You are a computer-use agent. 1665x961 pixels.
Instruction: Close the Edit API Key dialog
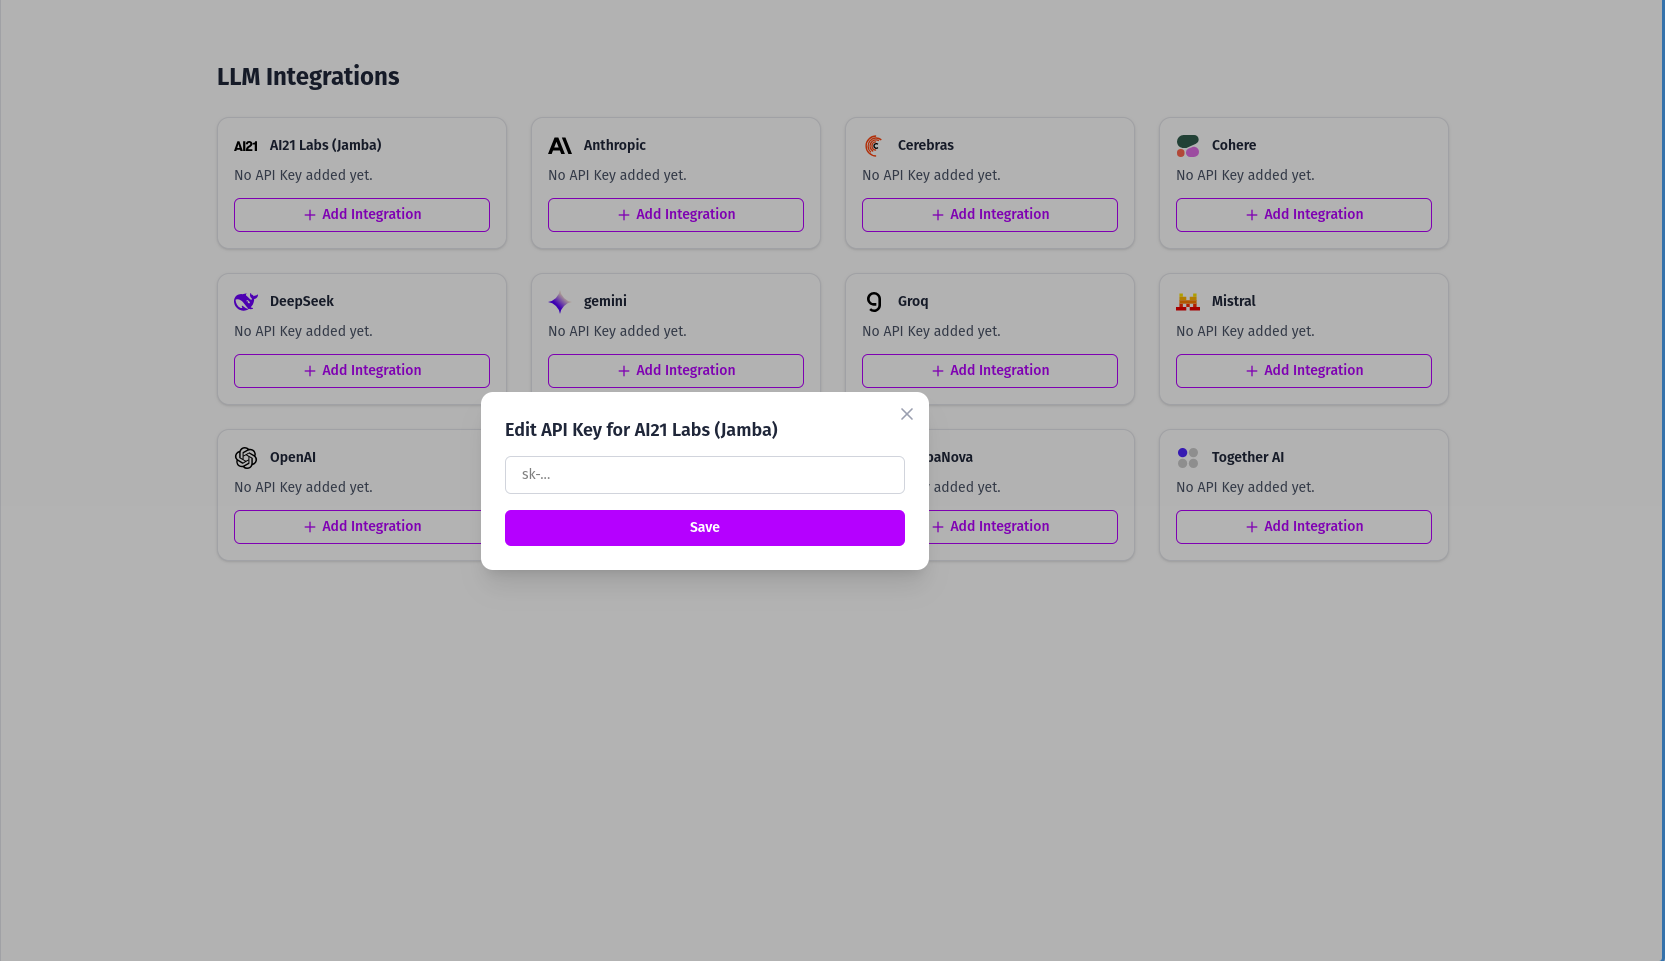907,413
